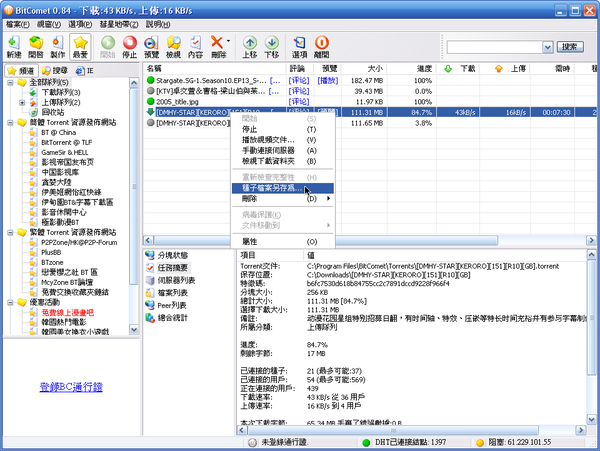Collapse the 全部隊列(5) tree node
Image resolution: width=600 pixels, height=451 pixels.
(10, 82)
